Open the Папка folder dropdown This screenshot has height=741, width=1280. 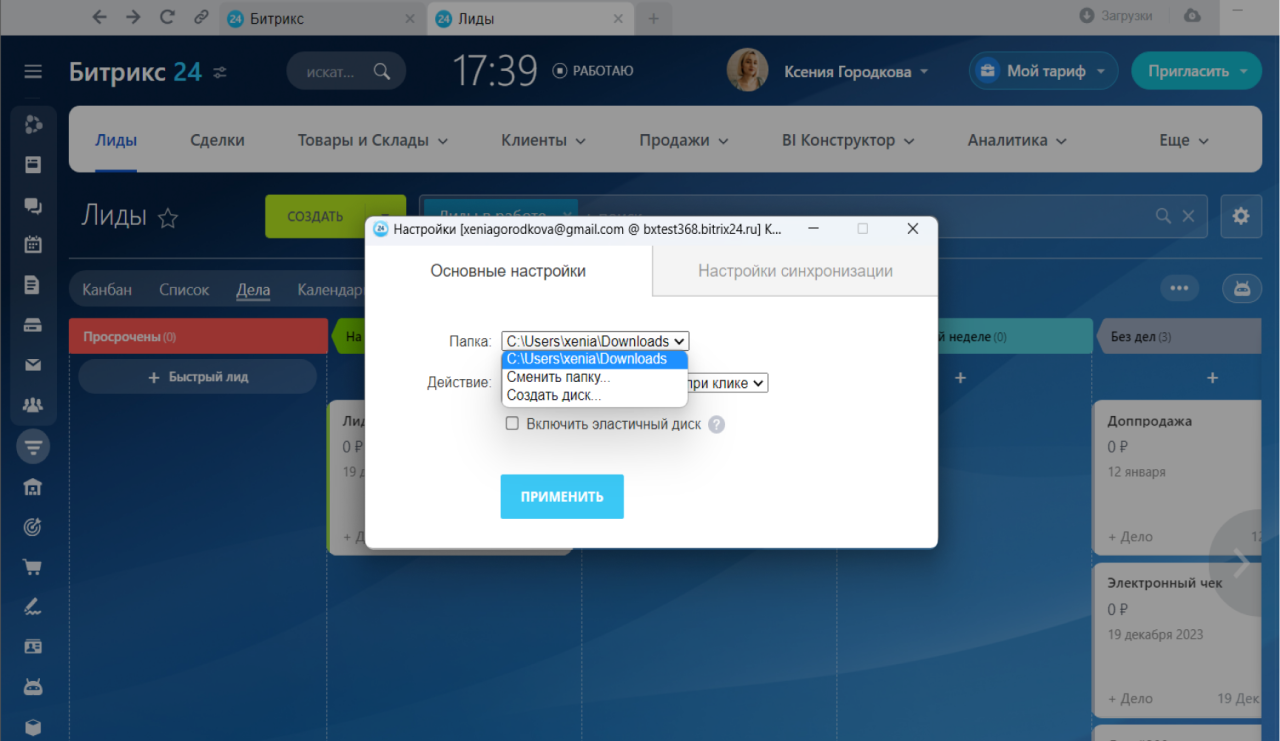595,341
